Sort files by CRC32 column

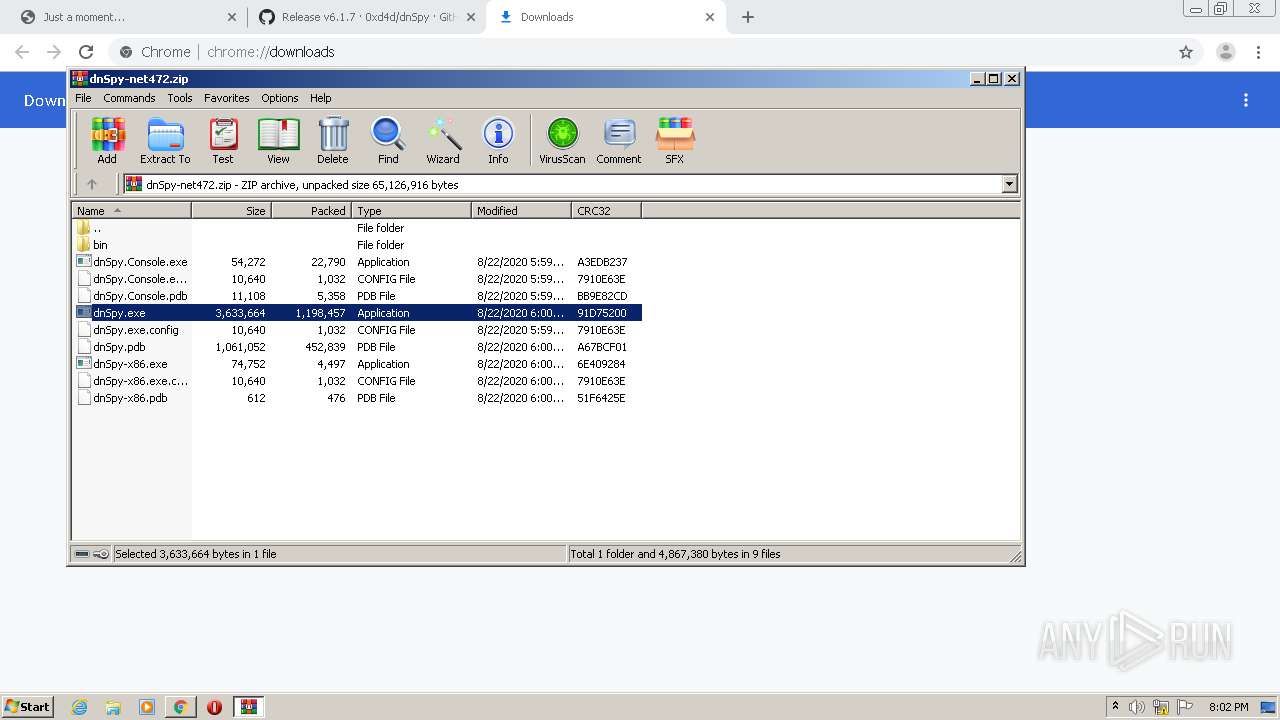pyautogui.click(x=607, y=211)
